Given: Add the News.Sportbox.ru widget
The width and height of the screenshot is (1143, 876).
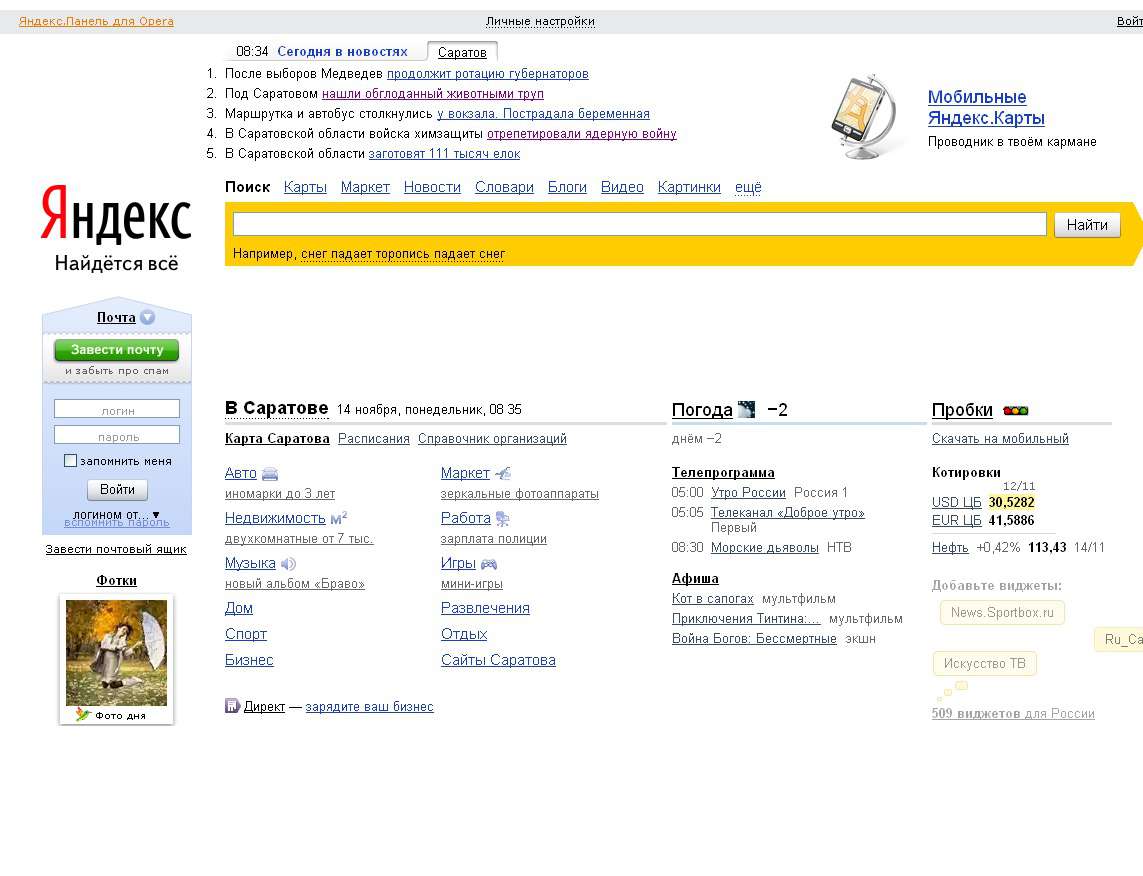Looking at the screenshot, I should point(1002,613).
